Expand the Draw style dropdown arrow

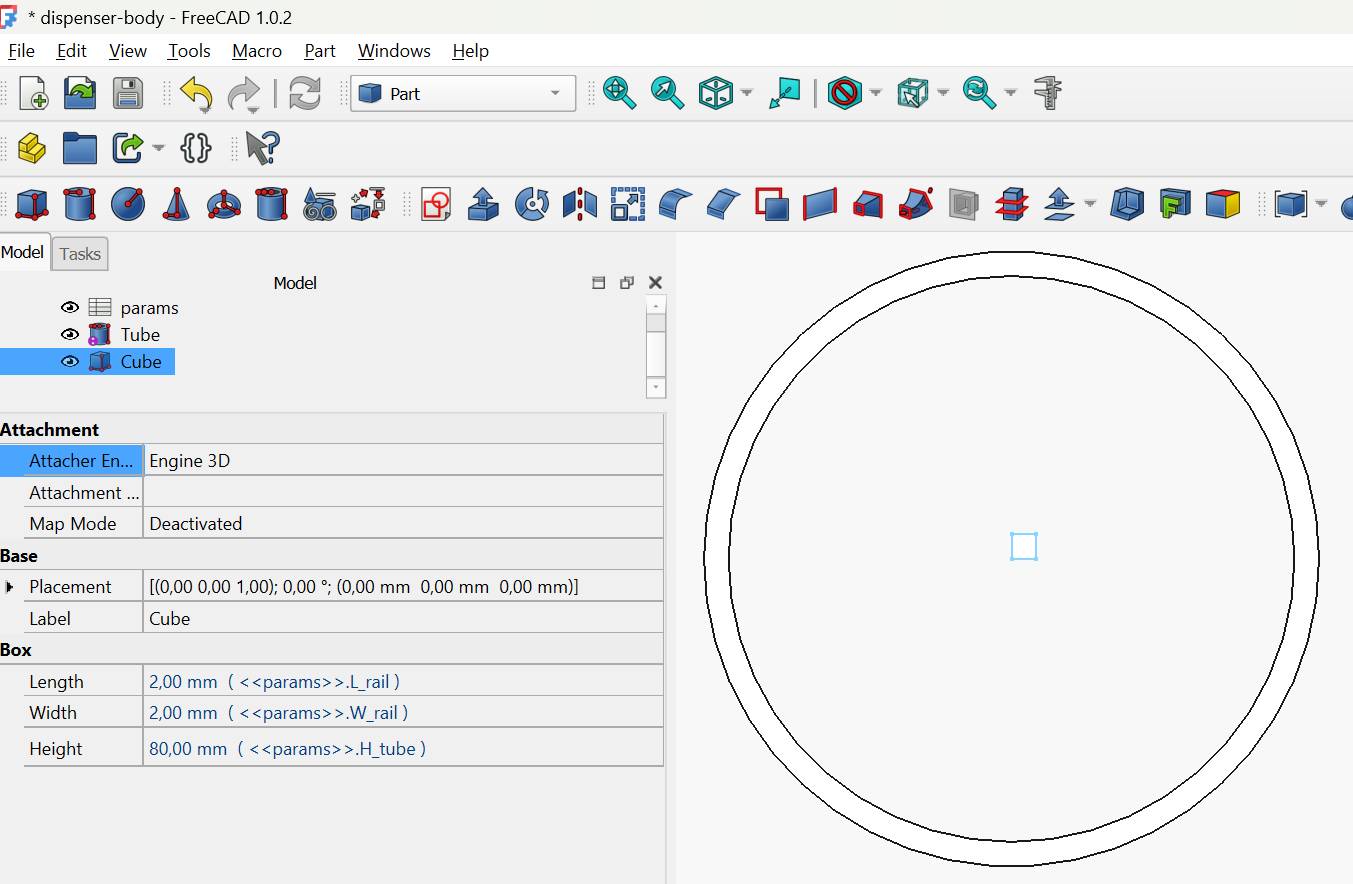875,94
